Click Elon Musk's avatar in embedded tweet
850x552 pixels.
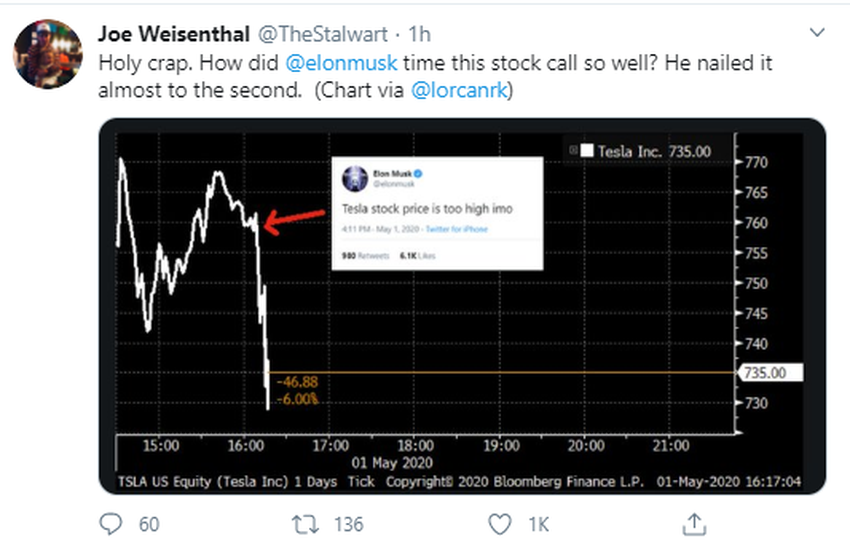[x=352, y=178]
